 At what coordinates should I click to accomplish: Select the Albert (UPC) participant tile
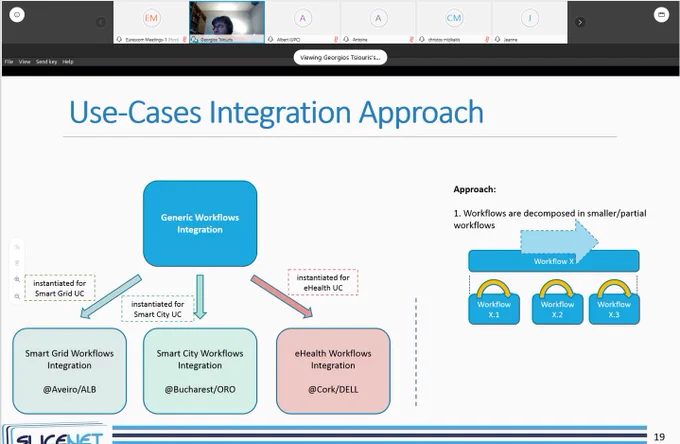click(302, 22)
